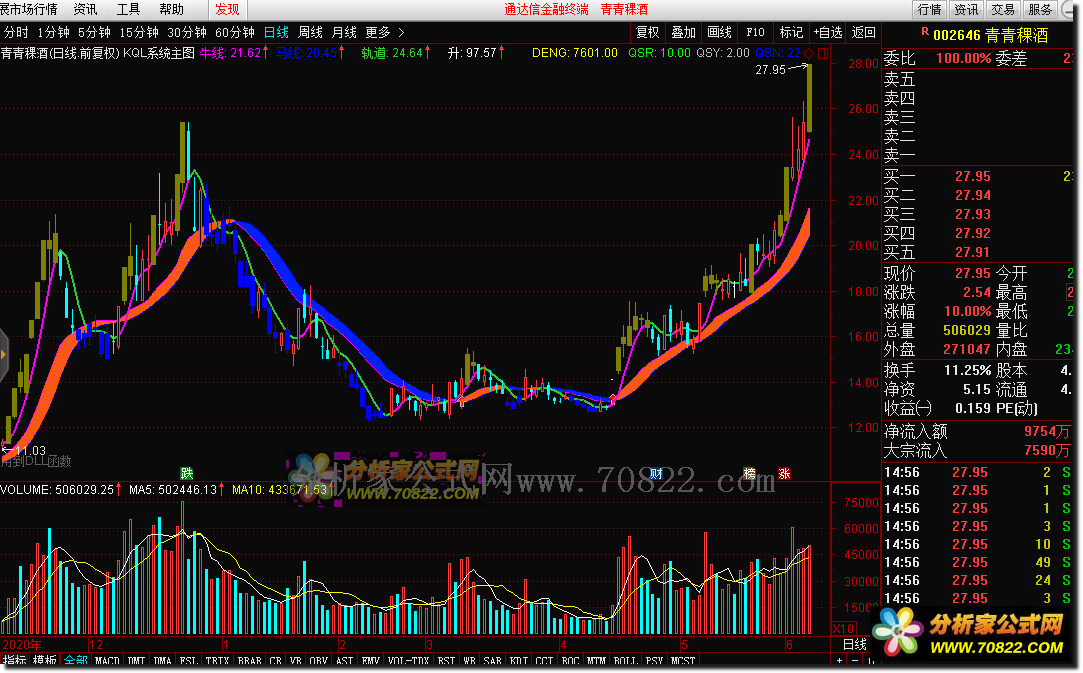Click the 复权 toolbar button

(647, 32)
